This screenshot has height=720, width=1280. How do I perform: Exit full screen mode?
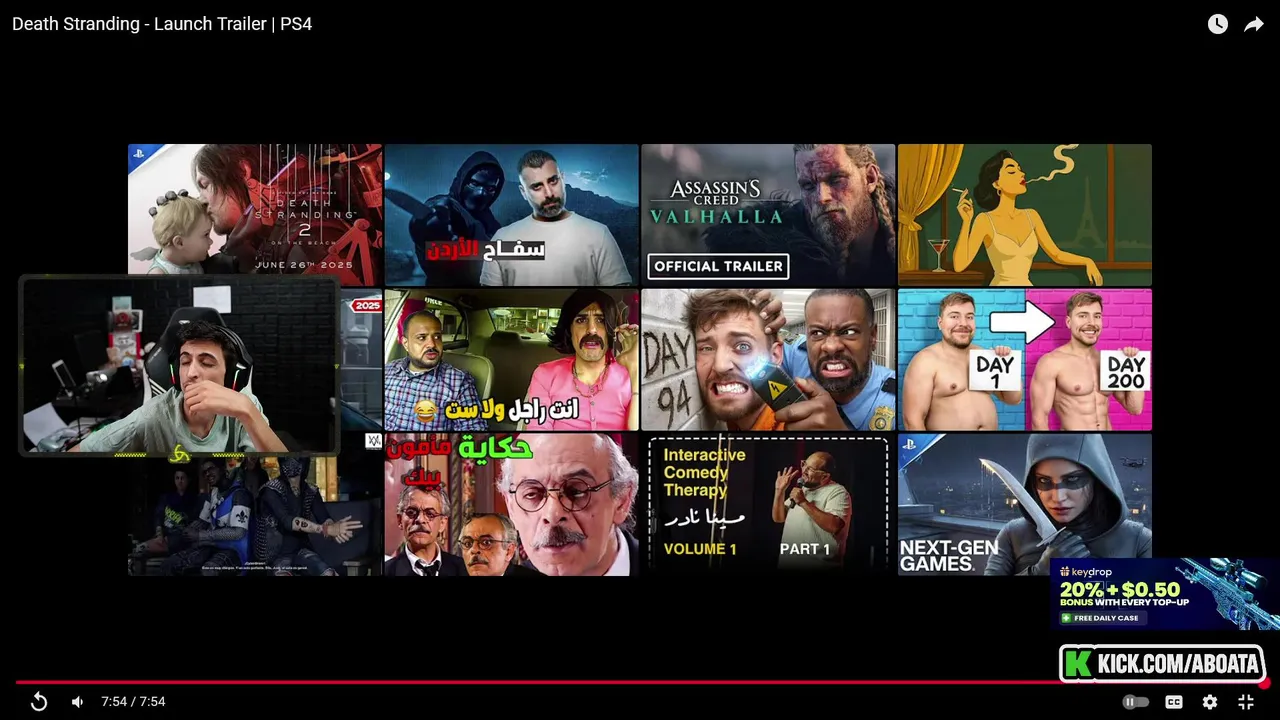pos(1246,702)
